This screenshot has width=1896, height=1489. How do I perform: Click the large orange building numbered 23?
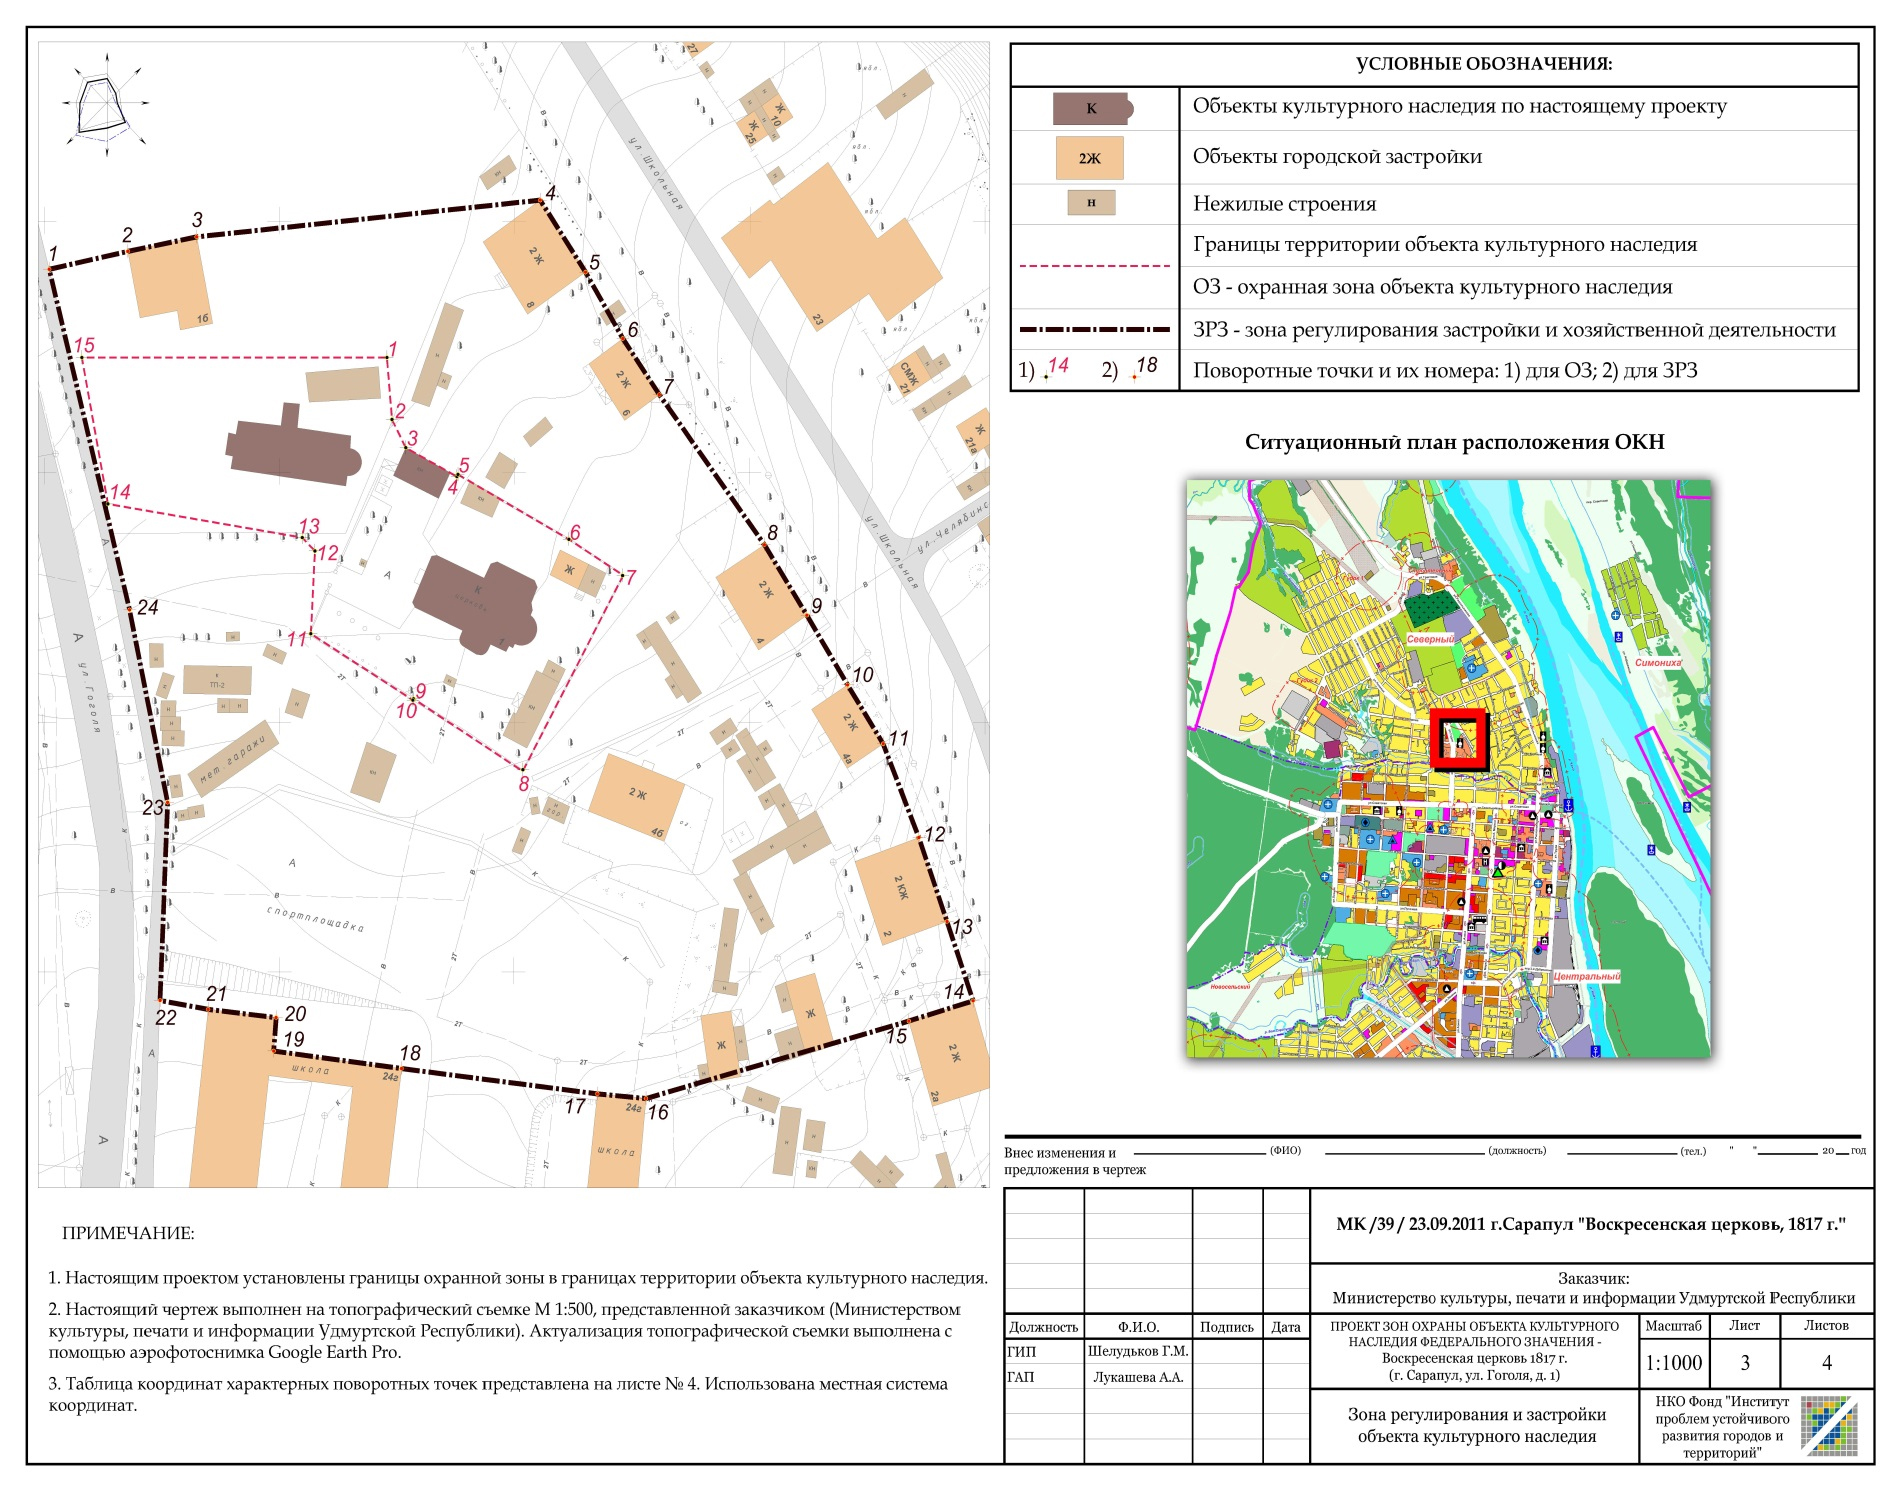tap(832, 246)
